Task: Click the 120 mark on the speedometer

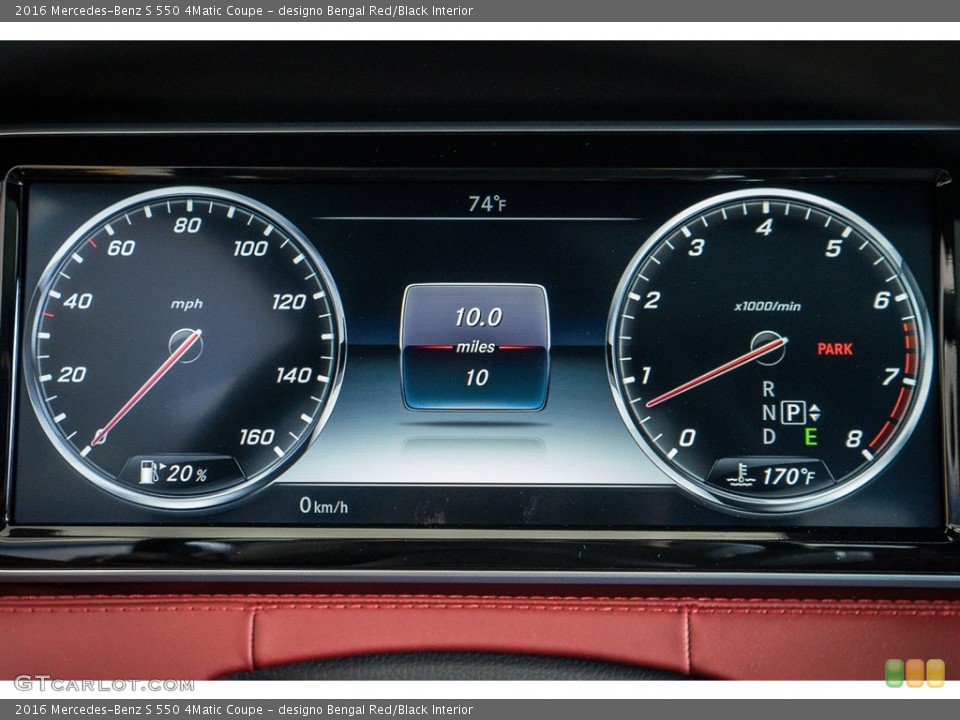Action: [289, 301]
